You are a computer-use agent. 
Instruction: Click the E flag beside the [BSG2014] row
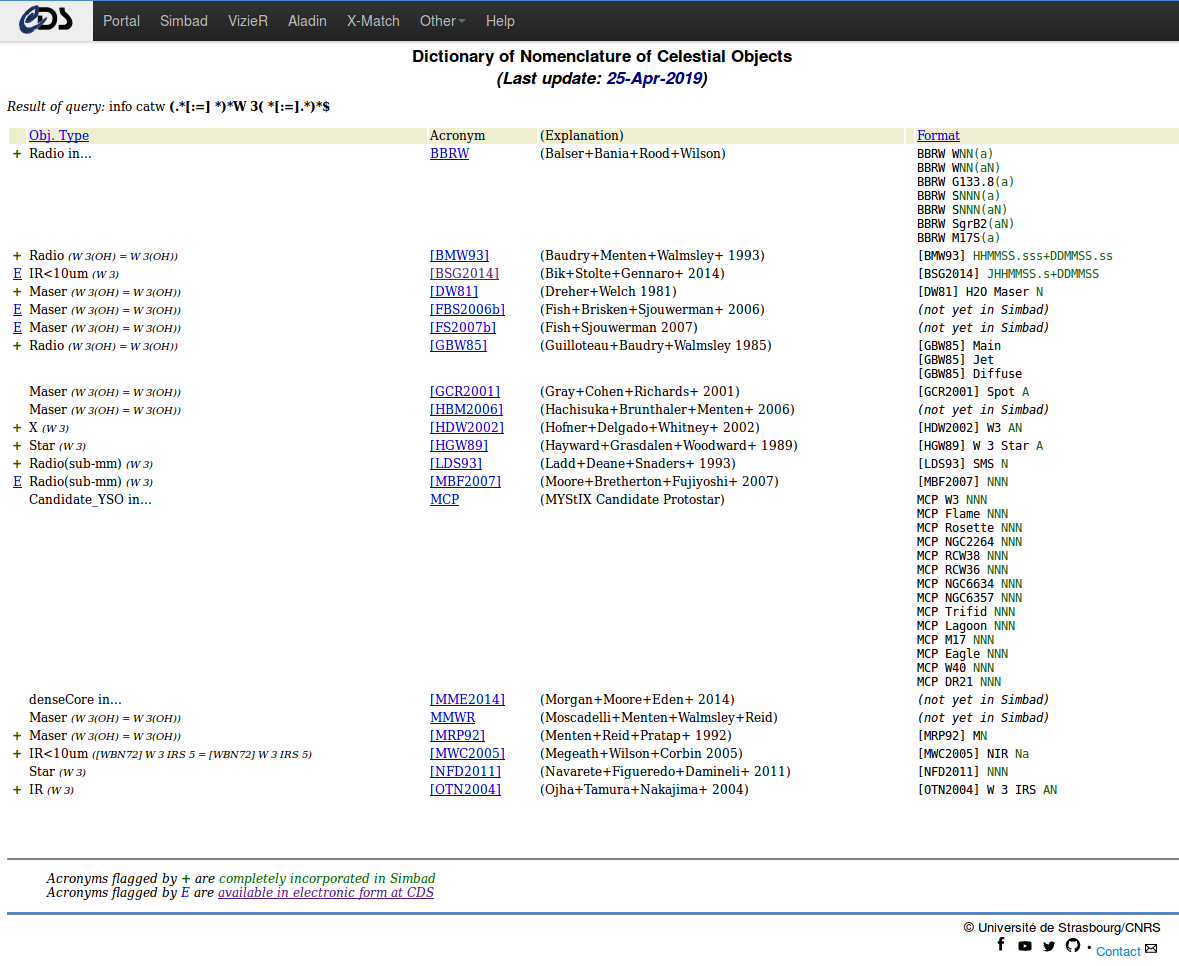click(x=17, y=274)
